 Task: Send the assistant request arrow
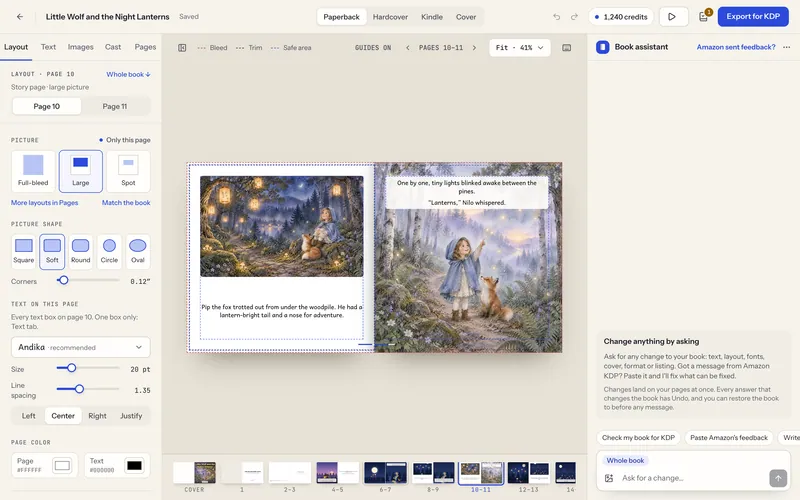[778, 478]
